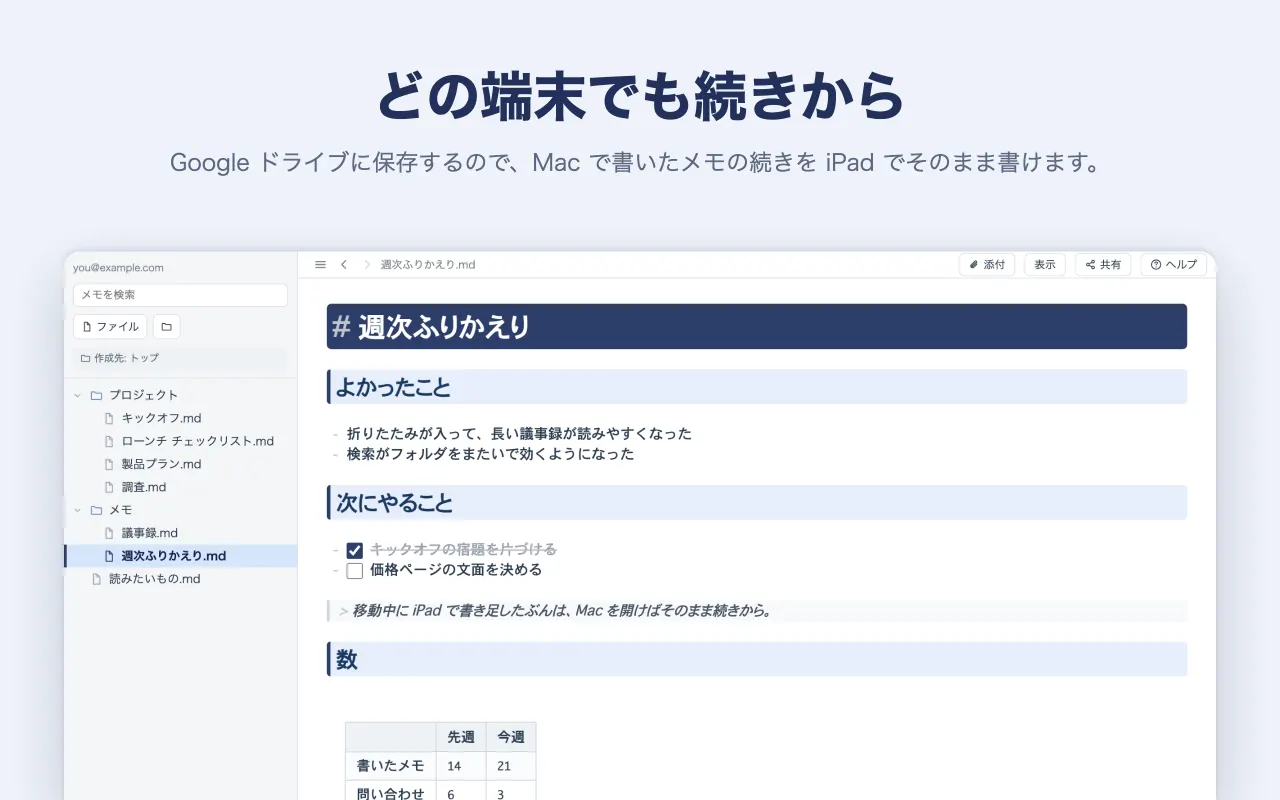Select the プロジェクト folder
The width and height of the screenshot is (1280, 800).
[x=181, y=395]
